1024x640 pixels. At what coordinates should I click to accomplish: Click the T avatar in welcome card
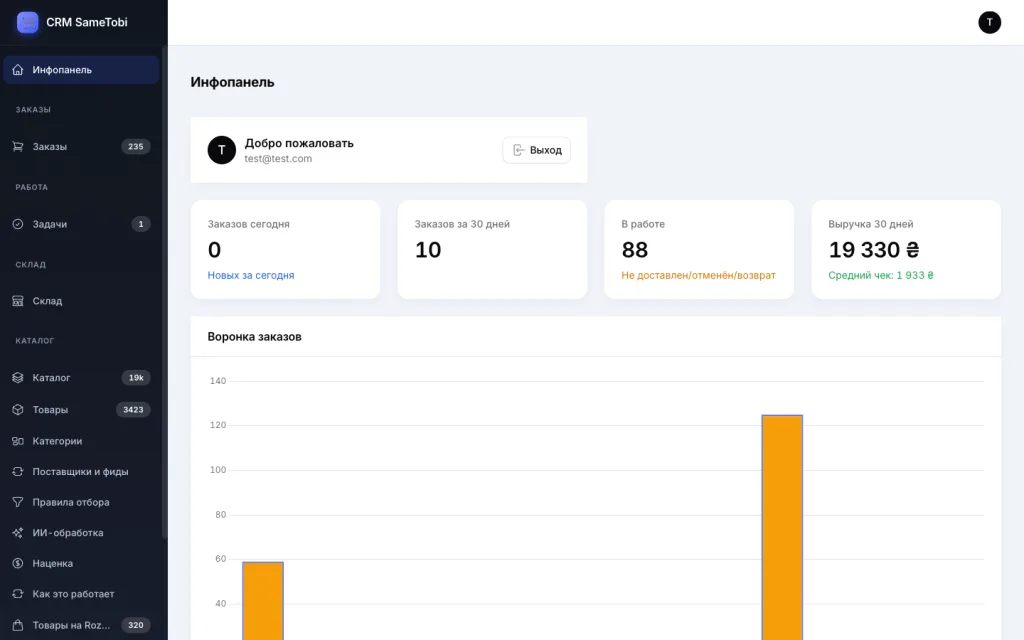[221, 150]
